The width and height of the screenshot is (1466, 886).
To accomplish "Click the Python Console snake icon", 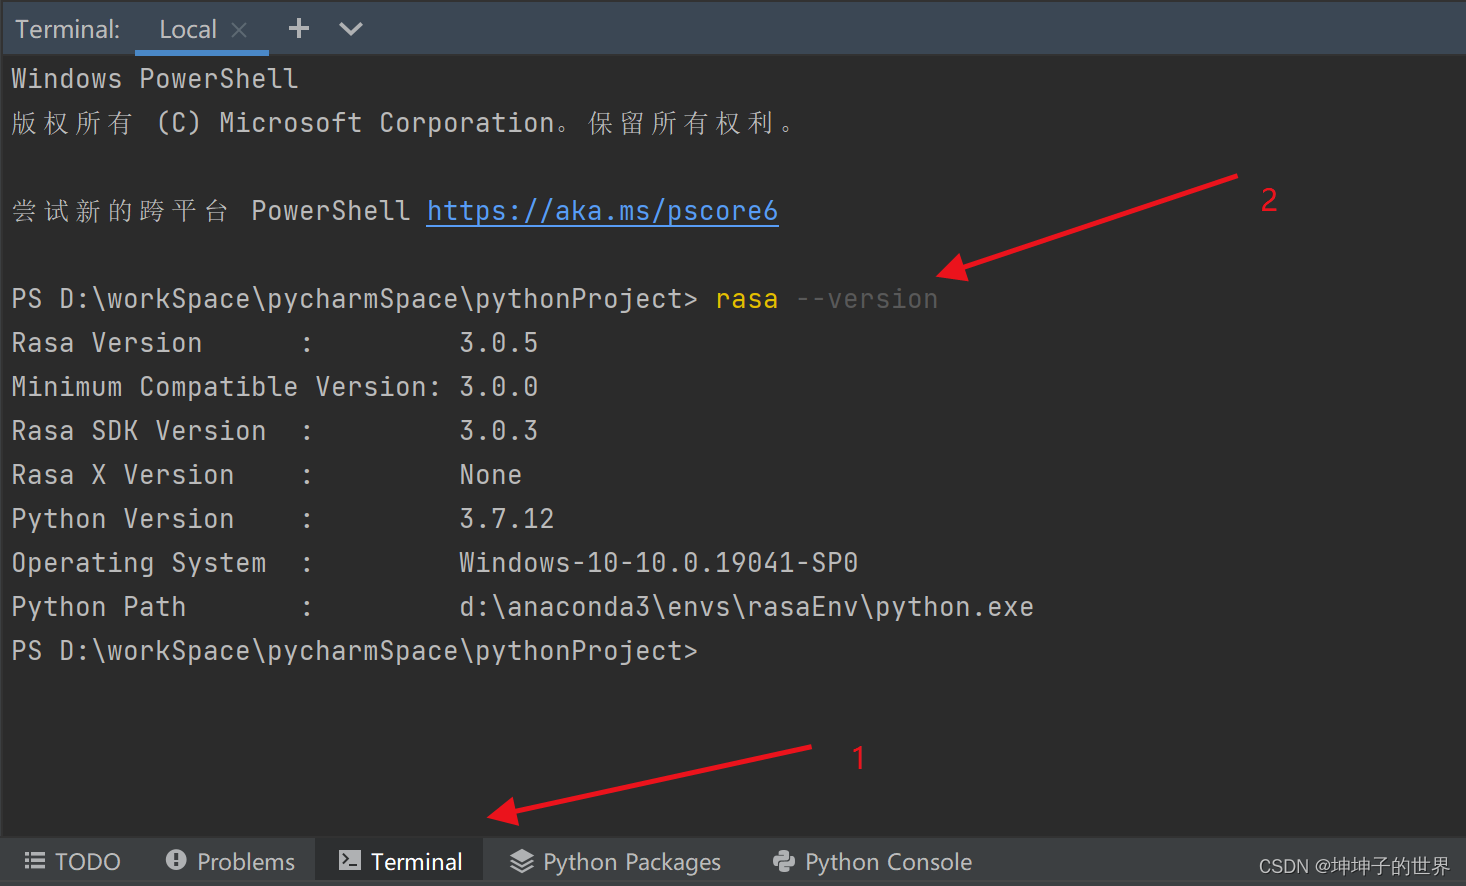I will [784, 861].
